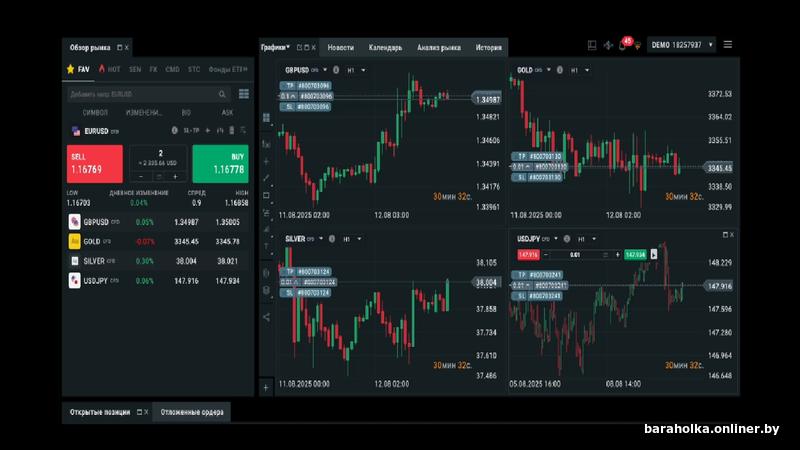Increase EURUSD volume with plus button
The width and height of the screenshot is (800, 450).
click(x=175, y=177)
